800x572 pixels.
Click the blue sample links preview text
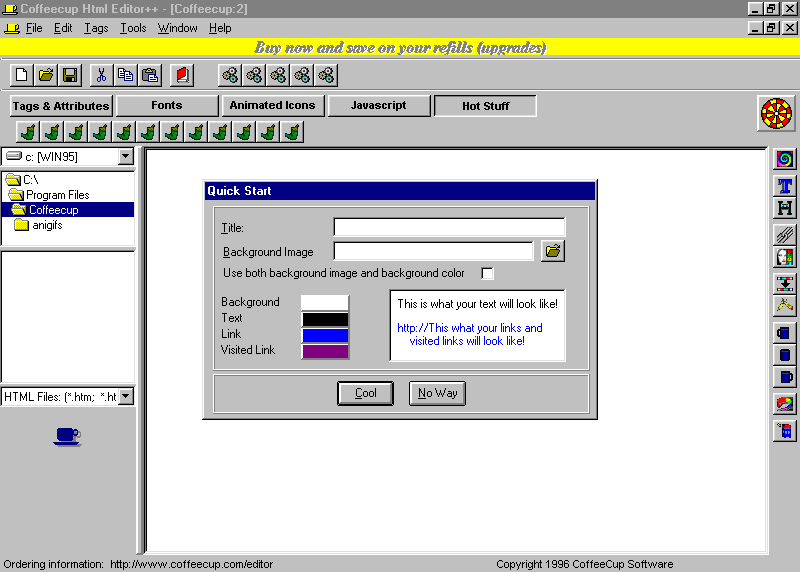pos(469,334)
